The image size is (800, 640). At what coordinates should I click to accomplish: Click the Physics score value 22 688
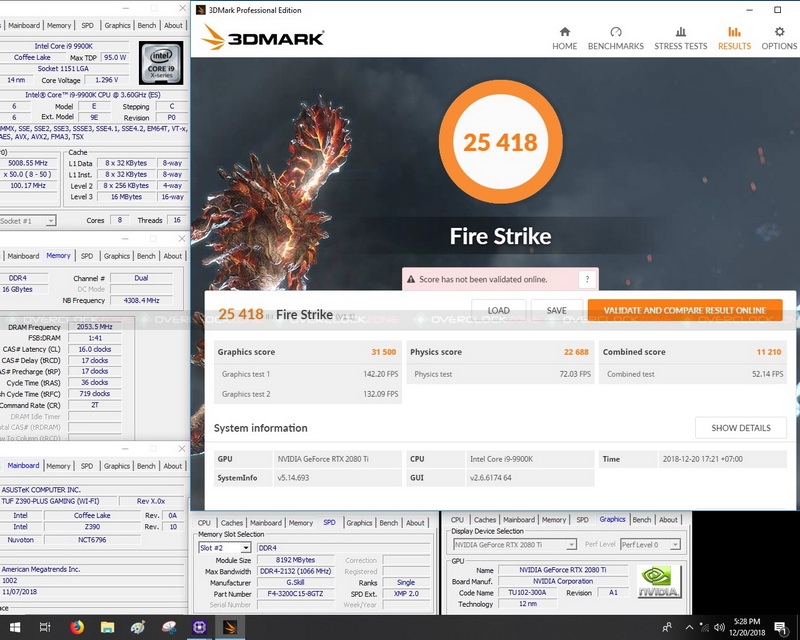(576, 352)
